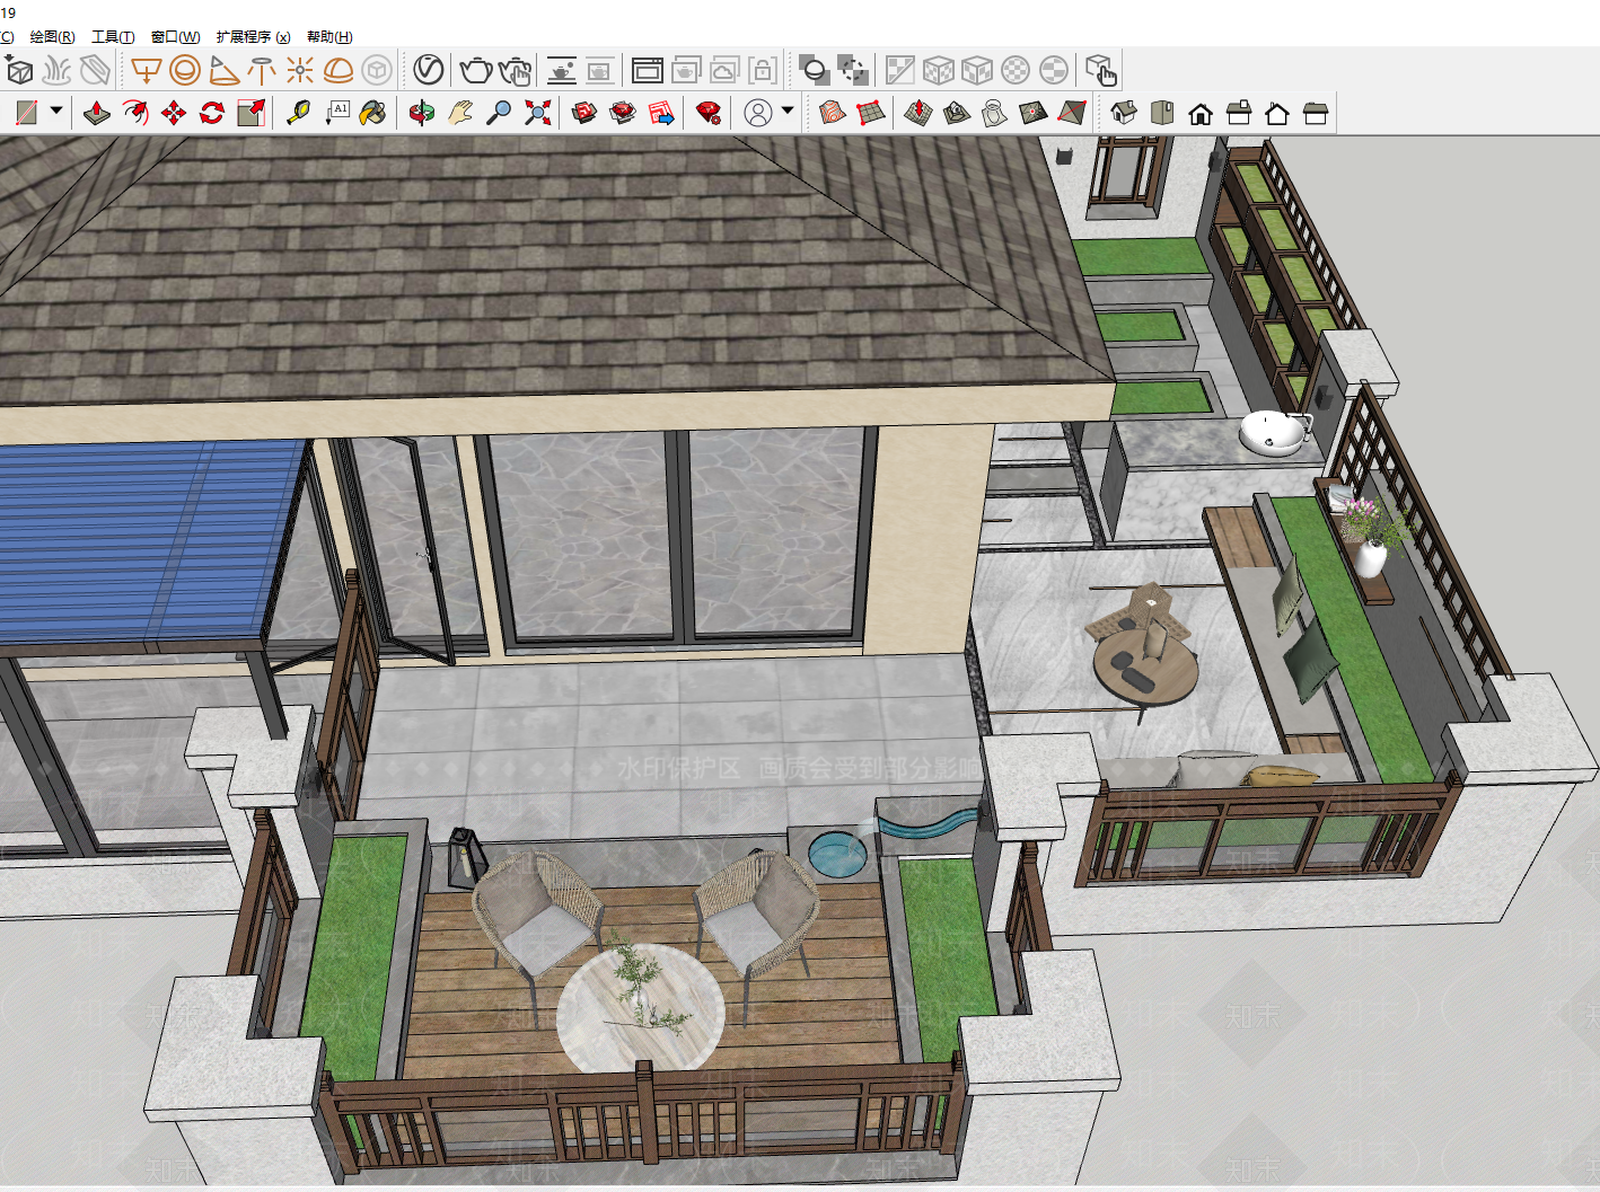This screenshot has height=1192, width=1600.
Task: Open the 绘图(R) menu
Action: pyautogui.click(x=52, y=37)
